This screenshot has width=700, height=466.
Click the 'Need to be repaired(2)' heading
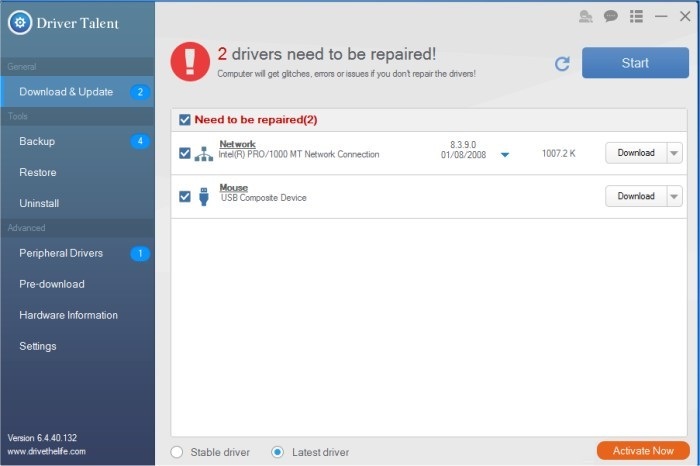256,120
